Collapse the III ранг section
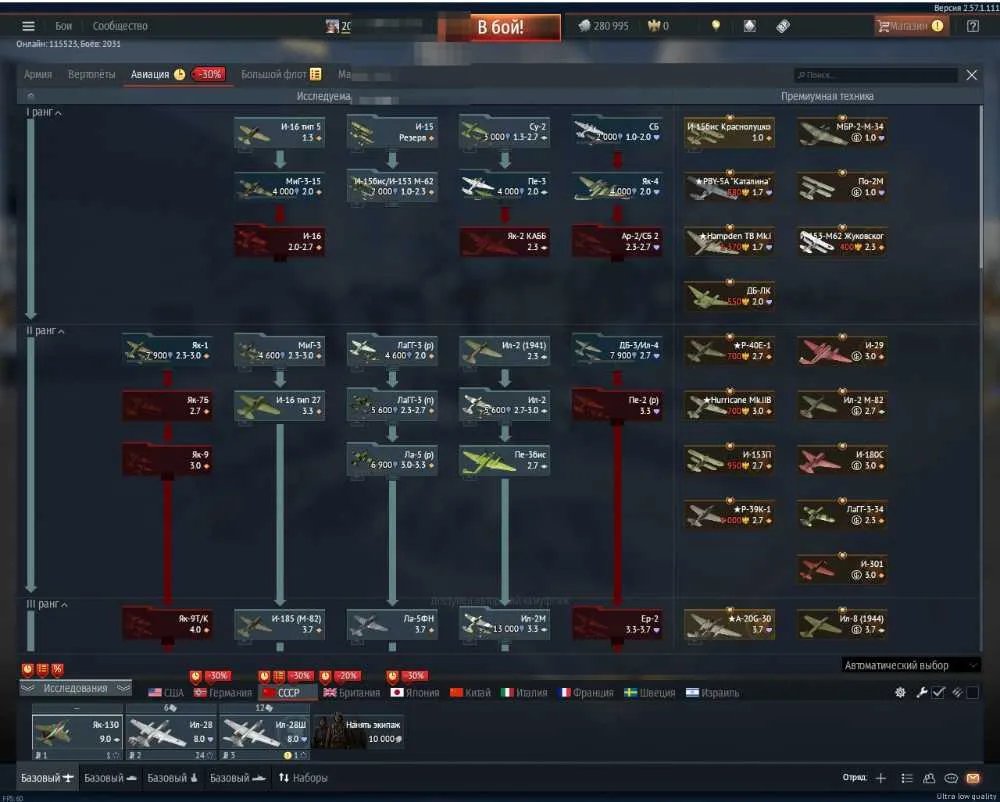1000x802 pixels. pyautogui.click(x=47, y=604)
